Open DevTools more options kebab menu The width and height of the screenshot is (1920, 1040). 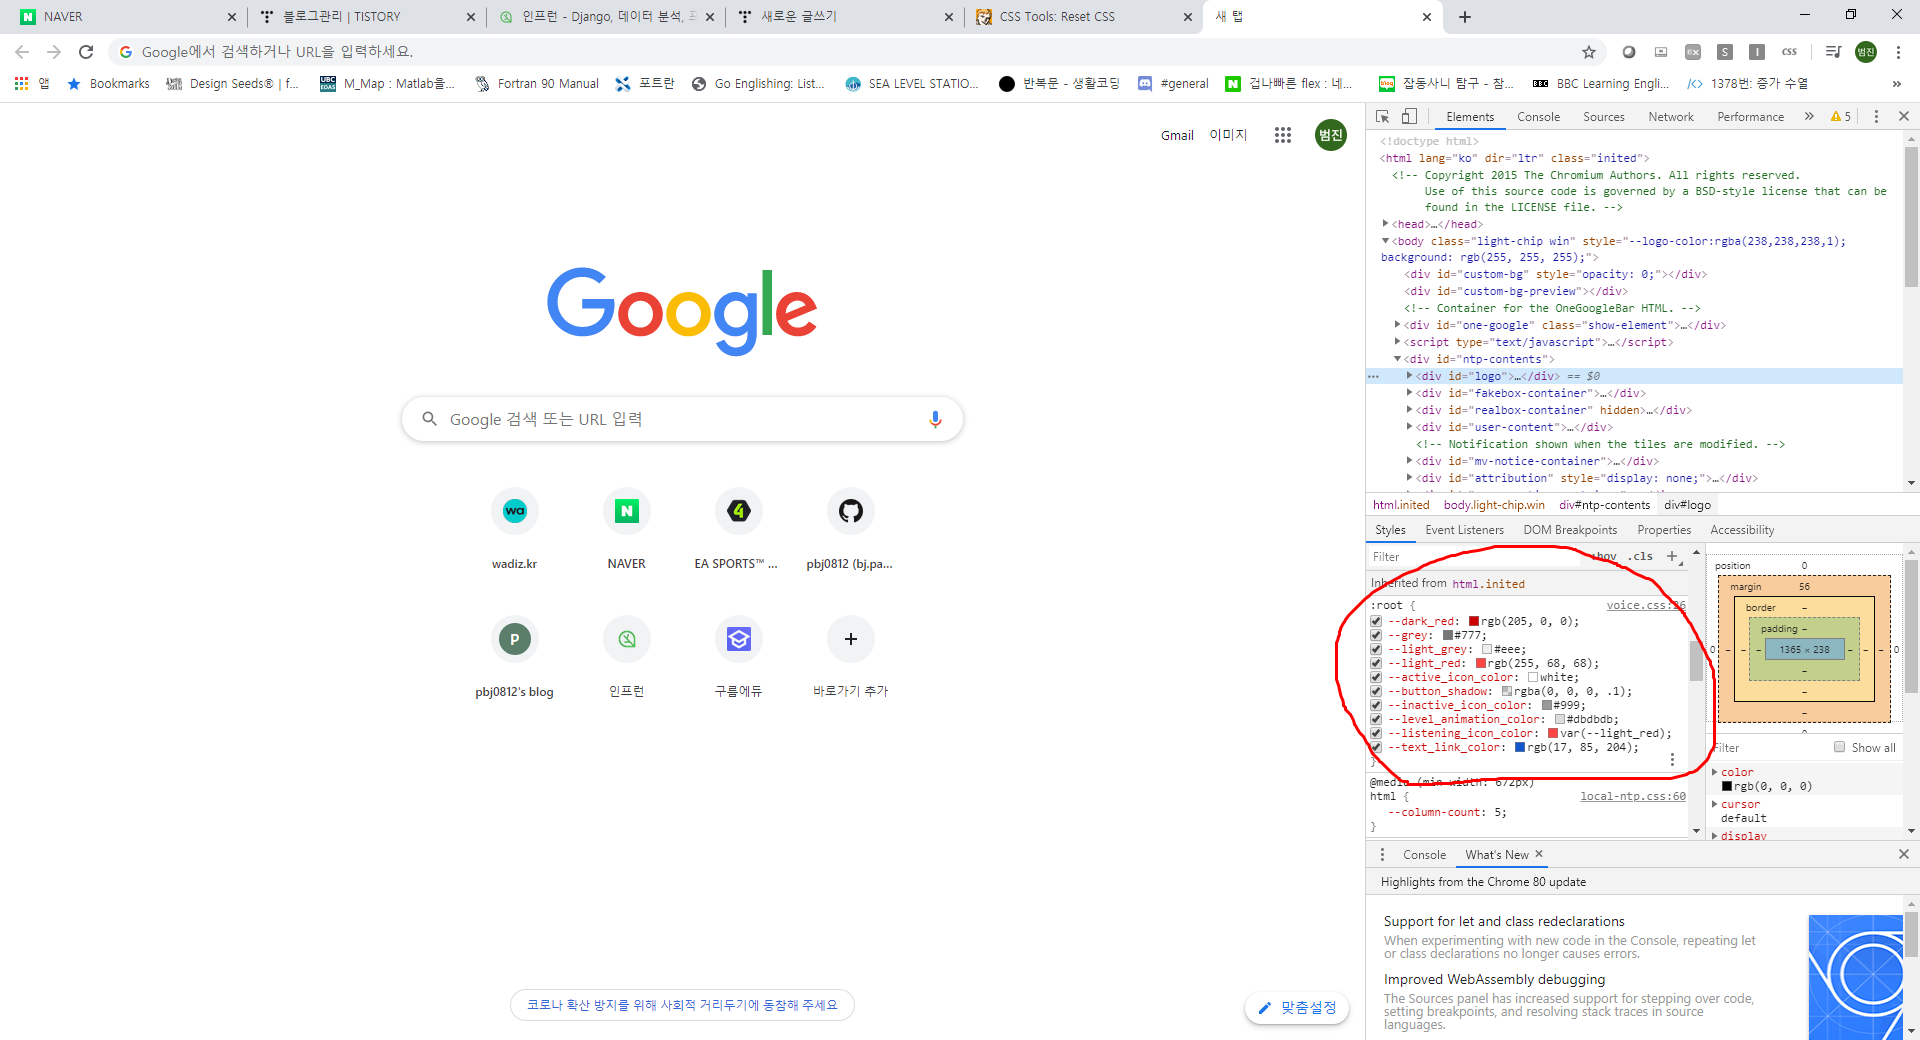click(x=1876, y=117)
